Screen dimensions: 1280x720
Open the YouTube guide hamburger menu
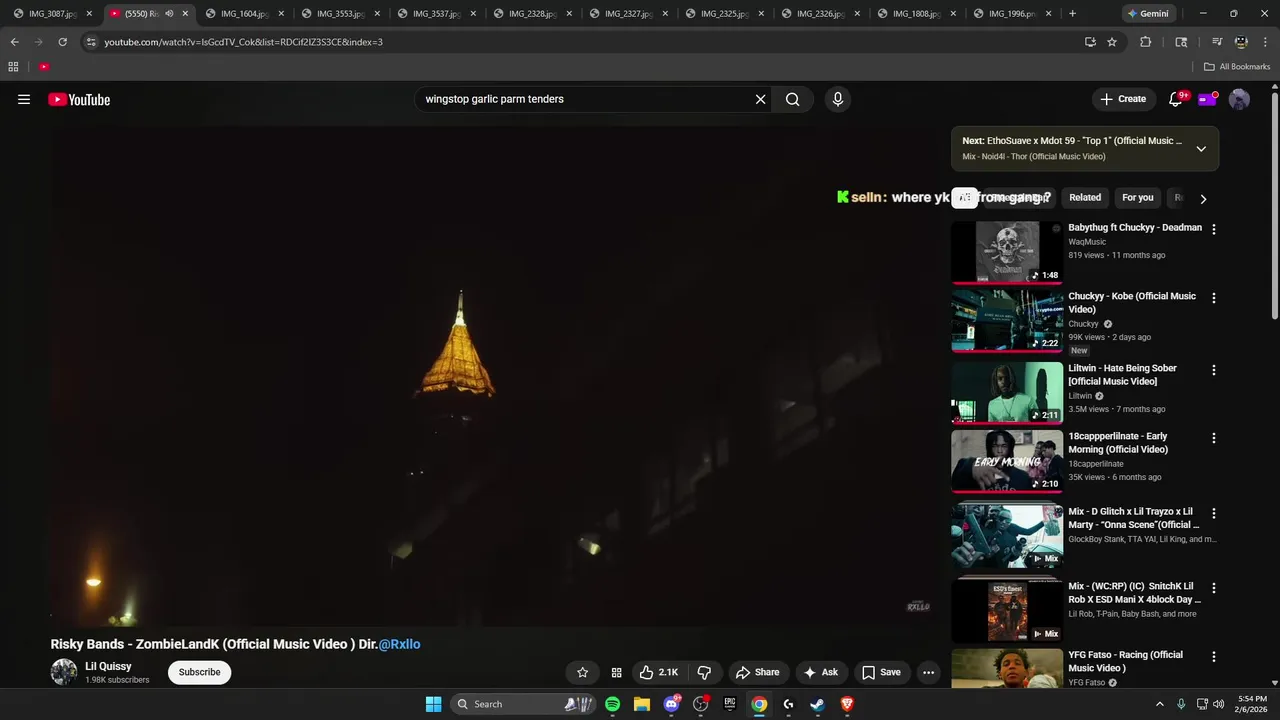[24, 99]
